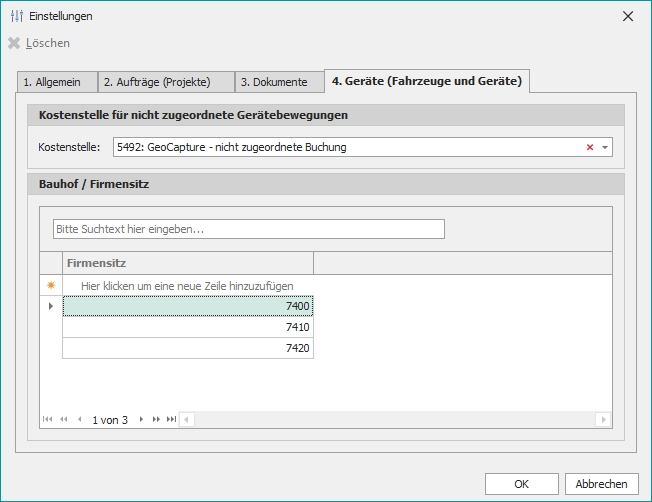Go to last record in navigator
The height and width of the screenshot is (502, 652).
click(x=171, y=419)
